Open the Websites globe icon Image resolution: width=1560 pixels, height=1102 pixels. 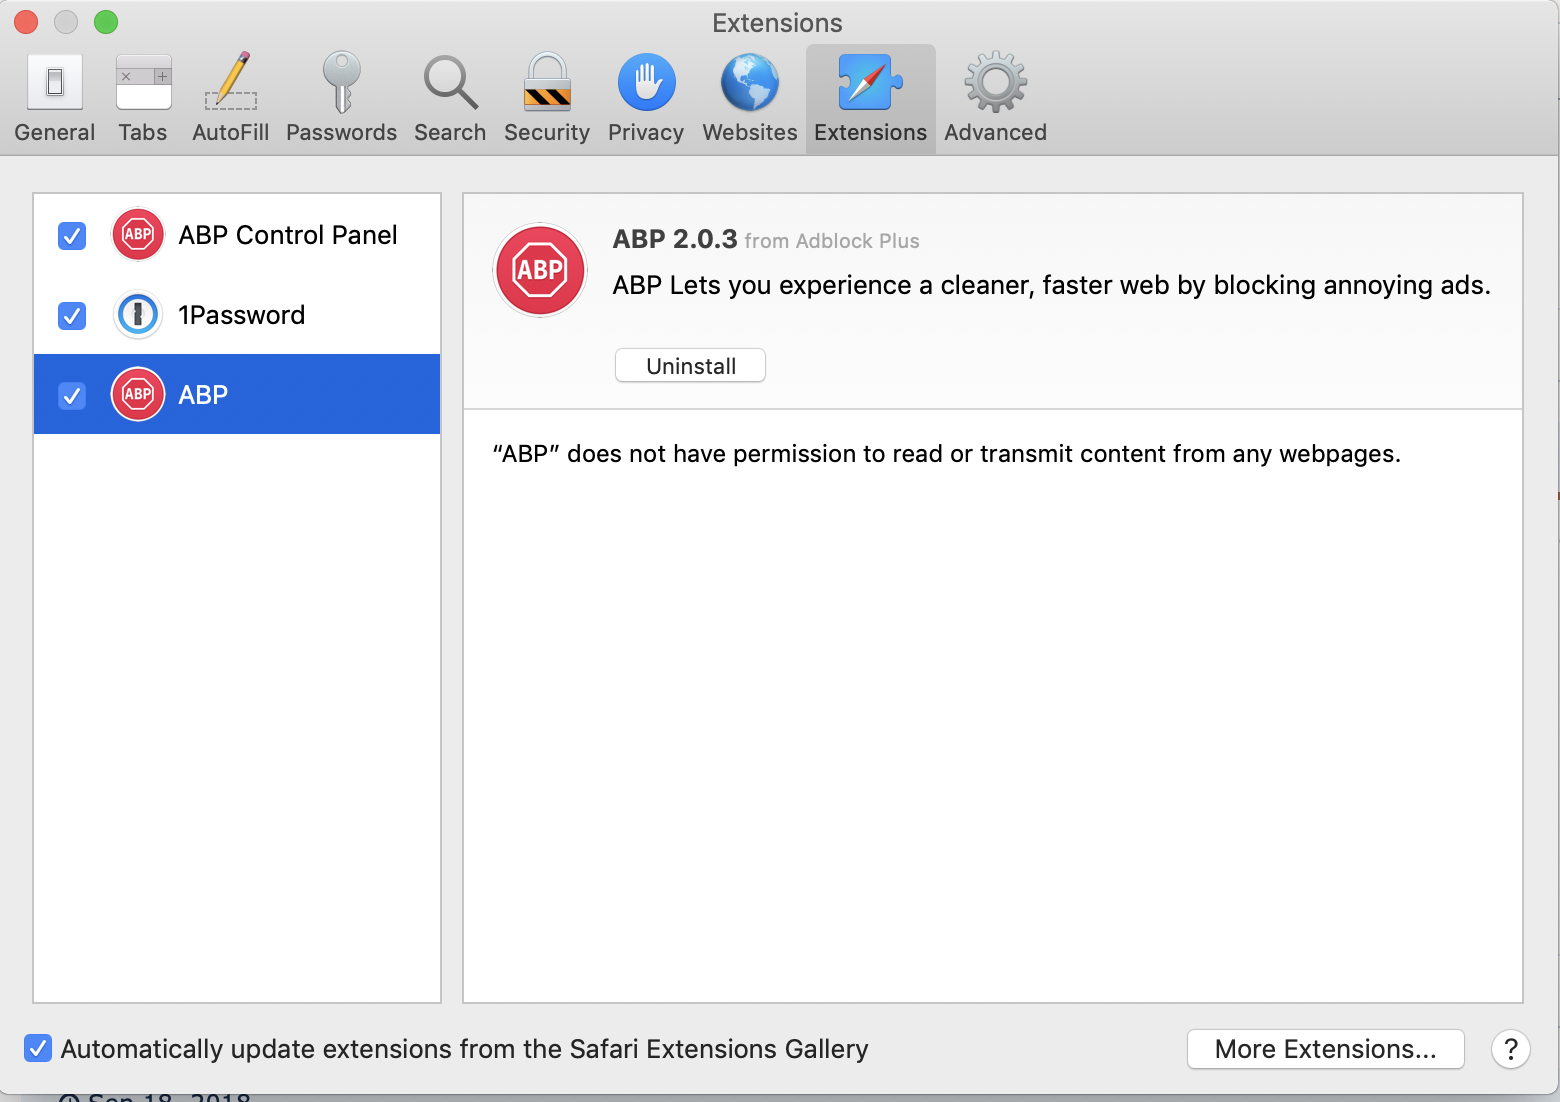click(x=750, y=82)
